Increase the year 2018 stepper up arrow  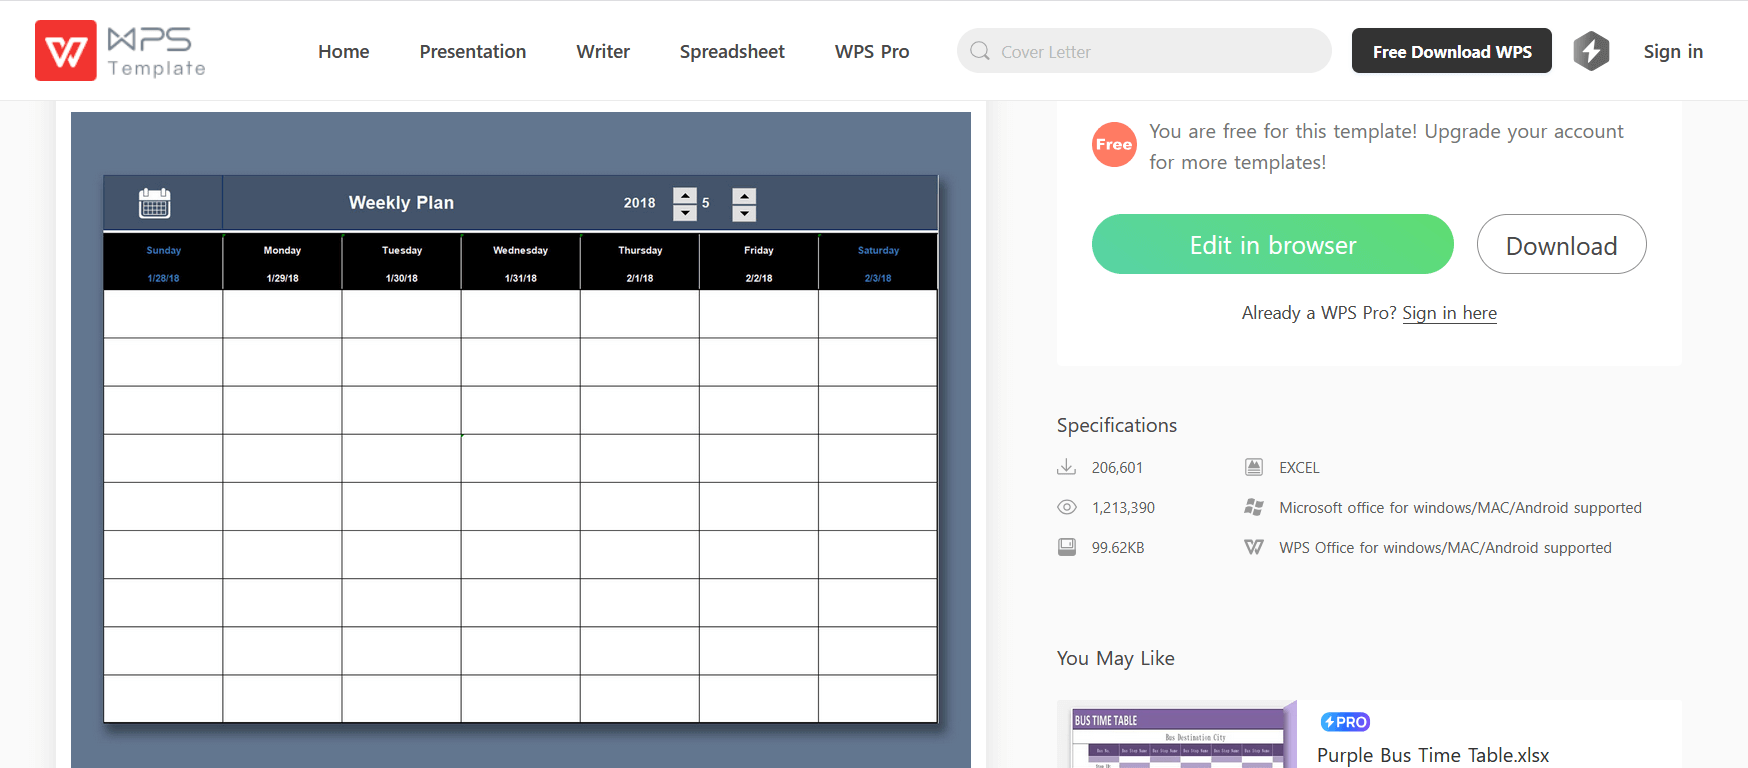click(x=685, y=195)
